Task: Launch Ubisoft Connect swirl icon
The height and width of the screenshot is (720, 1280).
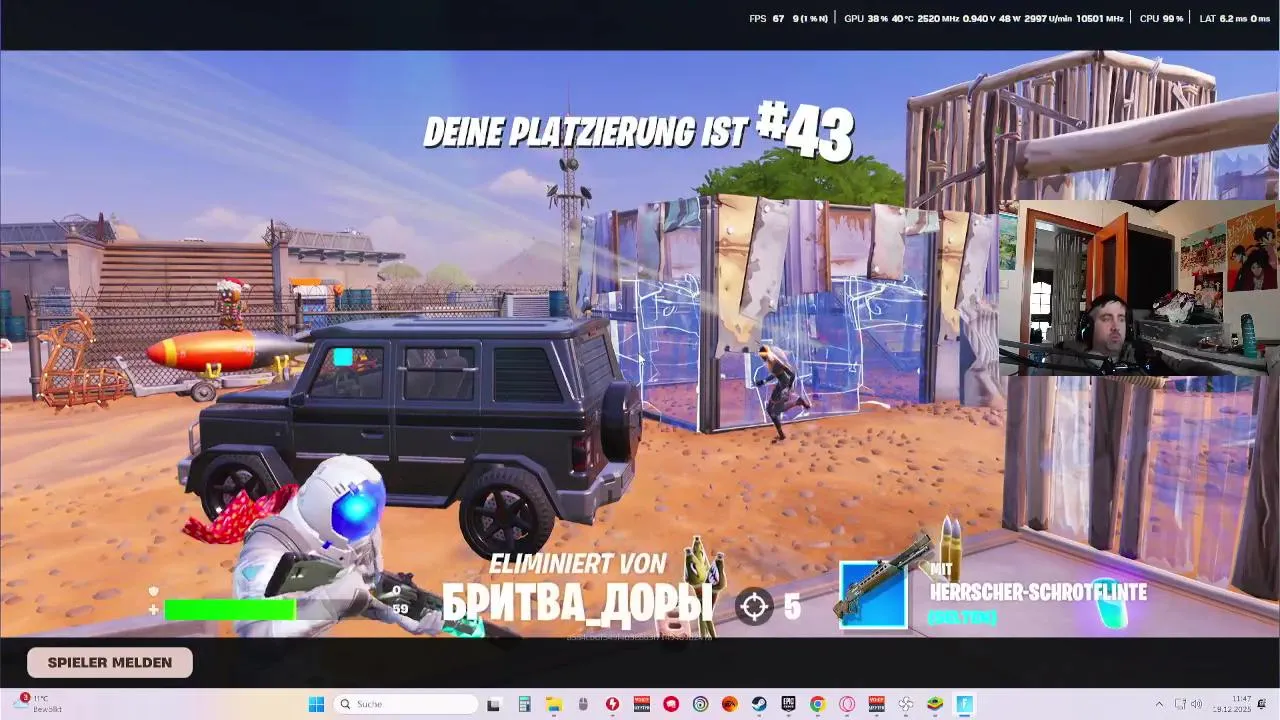Action: [700, 704]
